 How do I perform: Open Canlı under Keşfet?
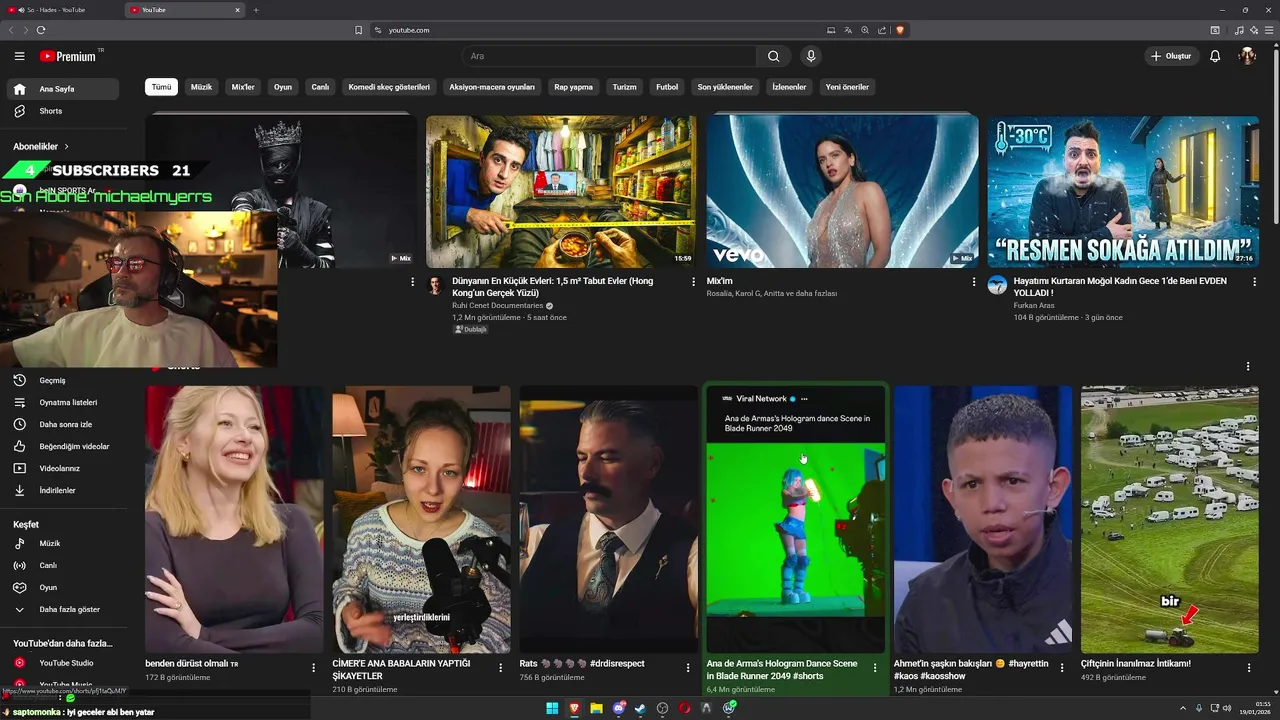pyautogui.click(x=63, y=565)
